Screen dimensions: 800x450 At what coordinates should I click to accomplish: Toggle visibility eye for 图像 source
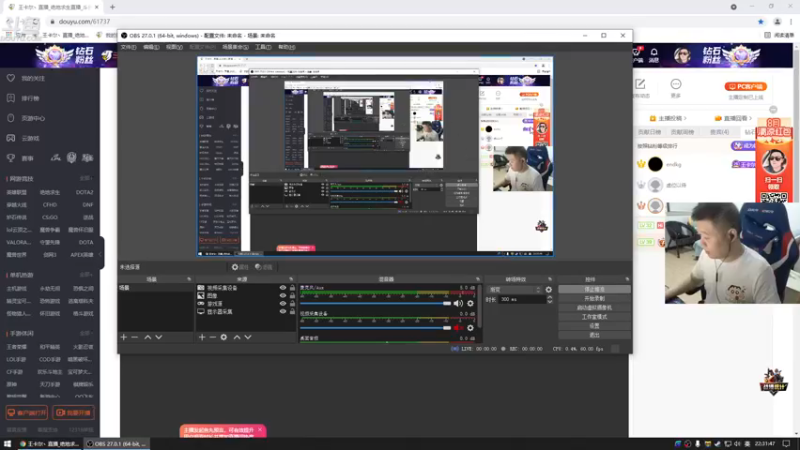coord(283,295)
